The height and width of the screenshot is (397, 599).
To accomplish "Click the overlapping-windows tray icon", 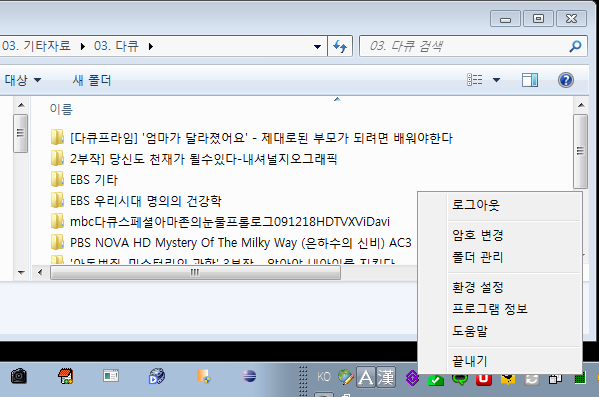I will (x=555, y=379).
